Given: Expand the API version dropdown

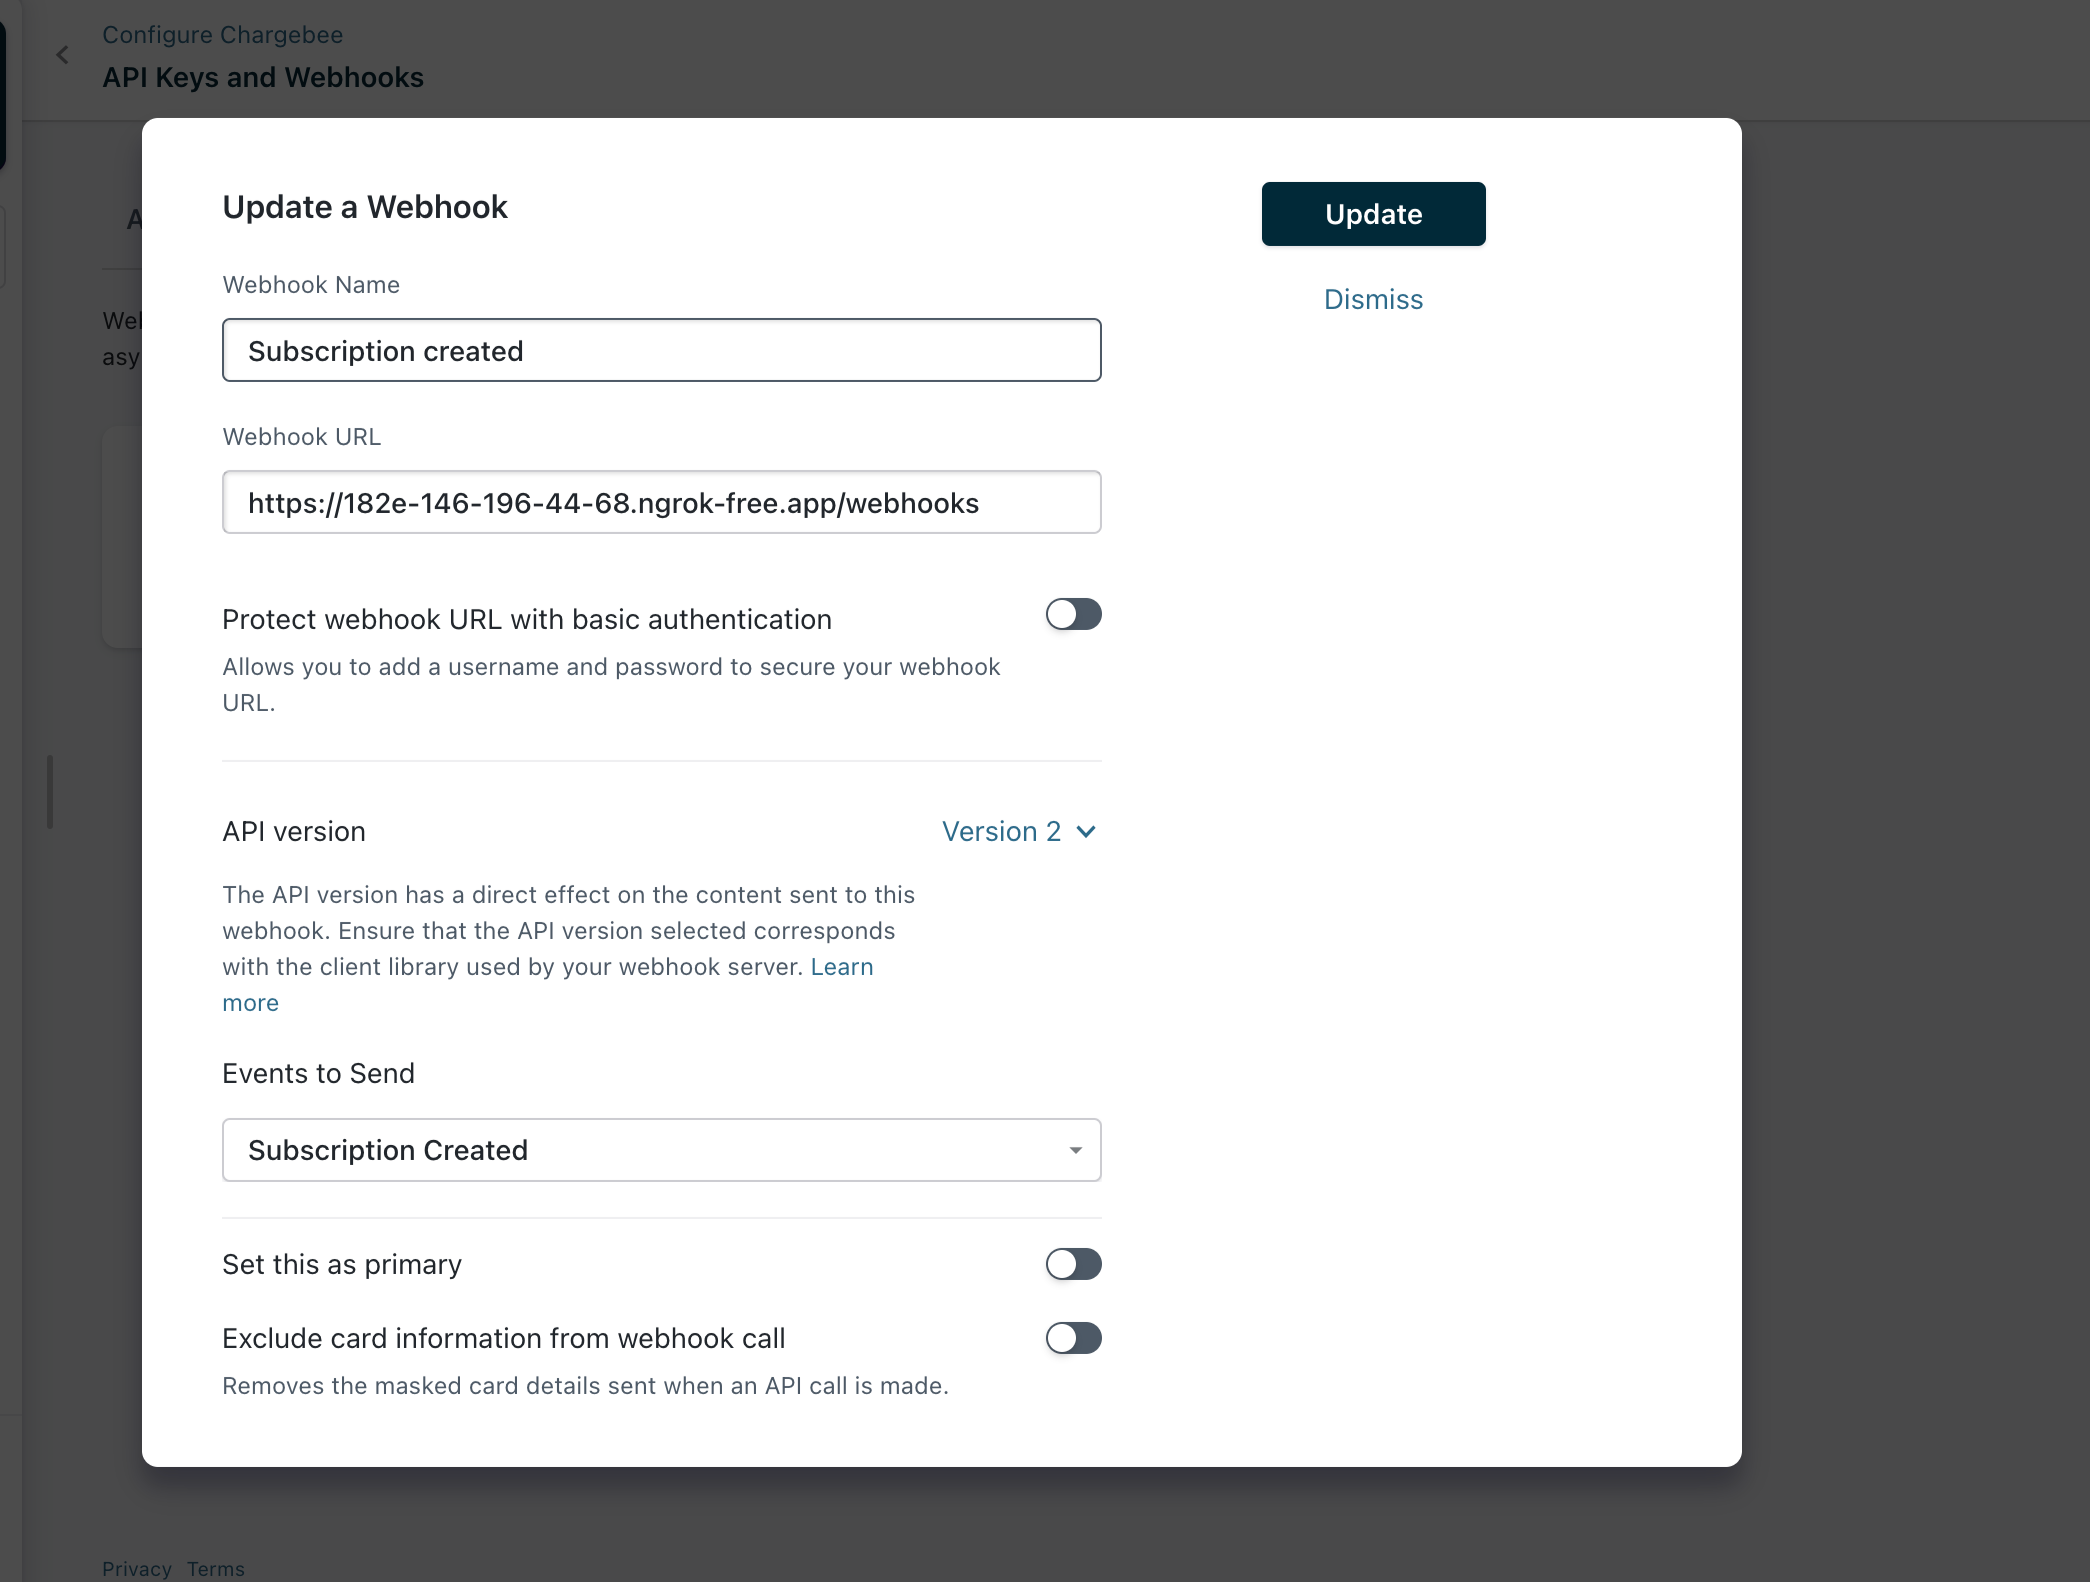Looking at the screenshot, I should coord(1018,831).
